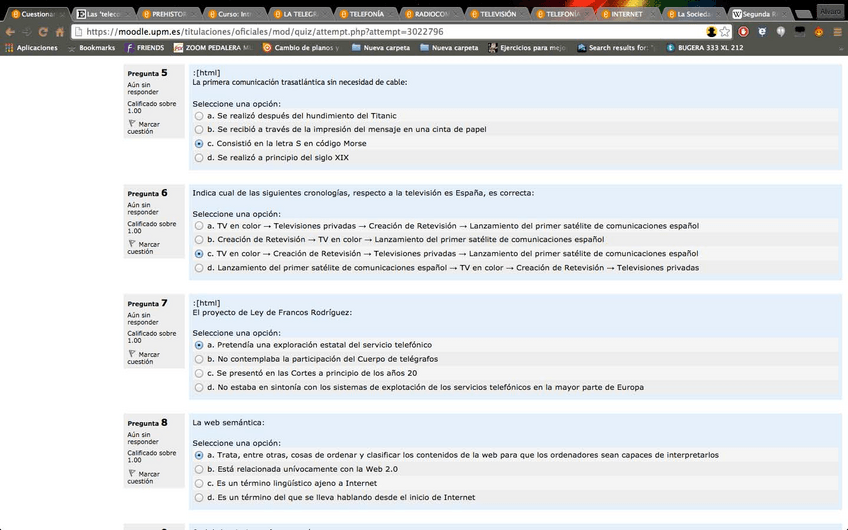The width and height of the screenshot is (848, 530).
Task: Open the Chrome hamburger menu
Action: (837, 31)
